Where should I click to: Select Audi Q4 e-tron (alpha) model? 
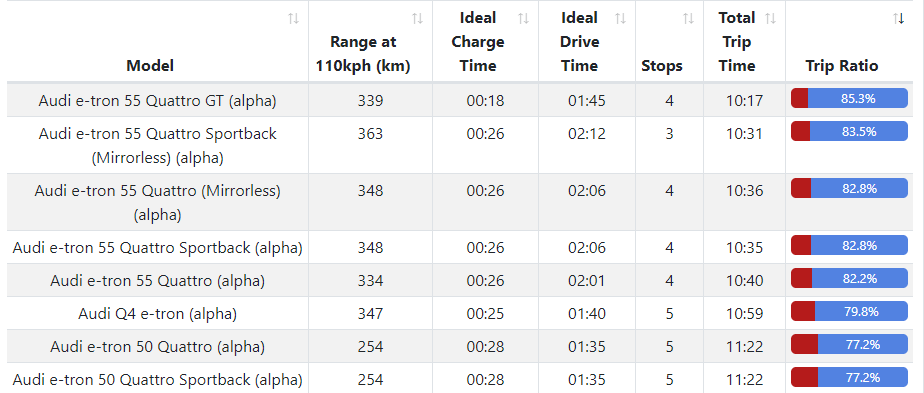pos(157,313)
